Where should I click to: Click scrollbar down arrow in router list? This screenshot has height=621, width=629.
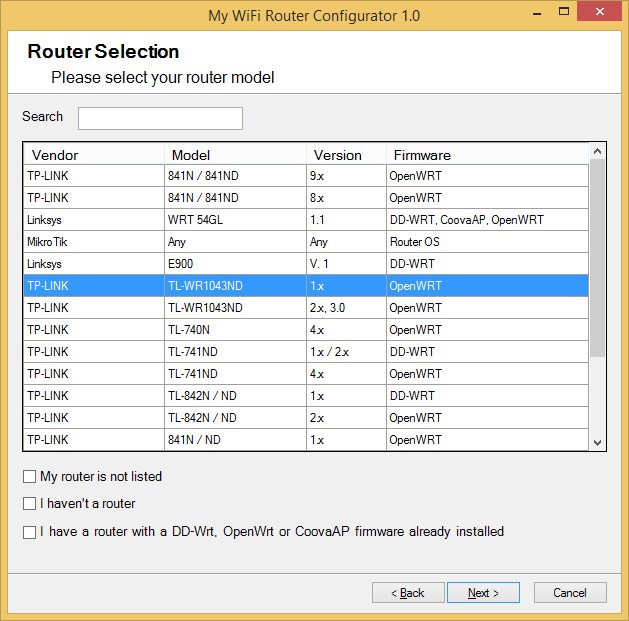(x=597, y=442)
